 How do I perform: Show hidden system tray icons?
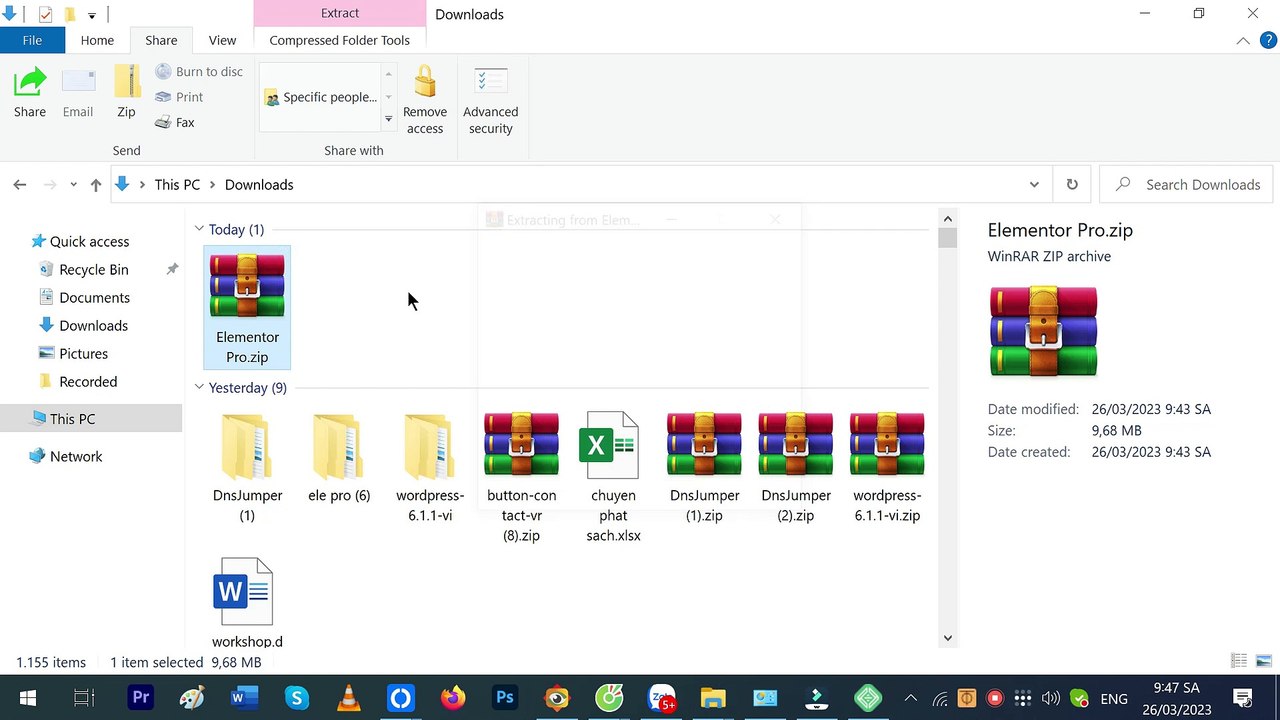(x=910, y=698)
